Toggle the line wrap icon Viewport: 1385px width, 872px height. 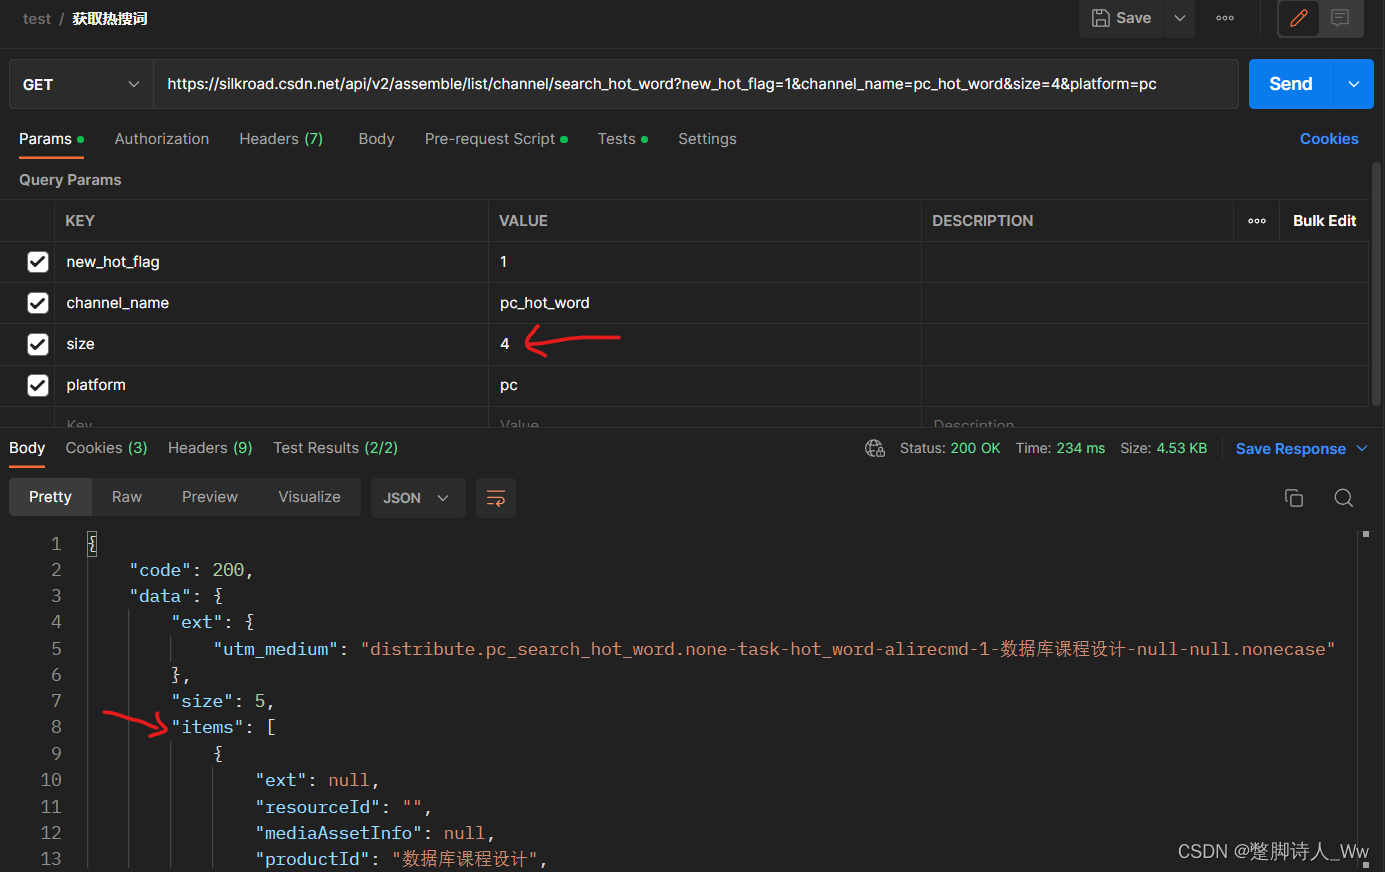click(x=495, y=498)
